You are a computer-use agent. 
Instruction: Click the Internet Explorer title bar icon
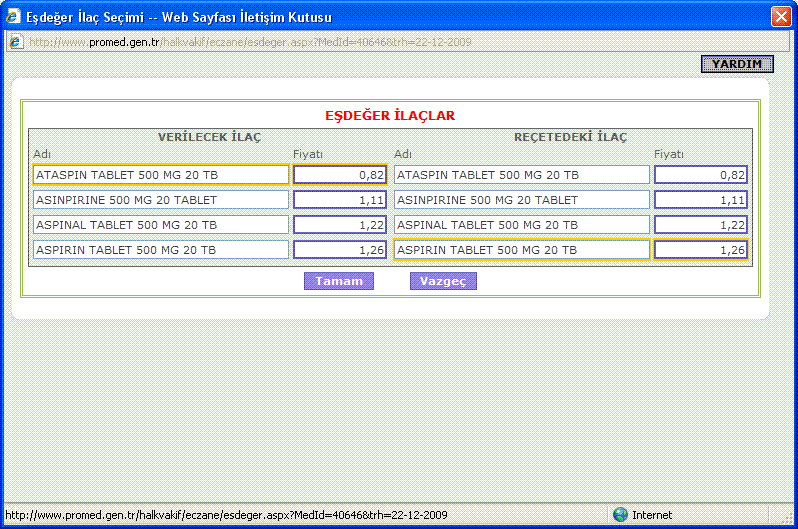tap(13, 17)
